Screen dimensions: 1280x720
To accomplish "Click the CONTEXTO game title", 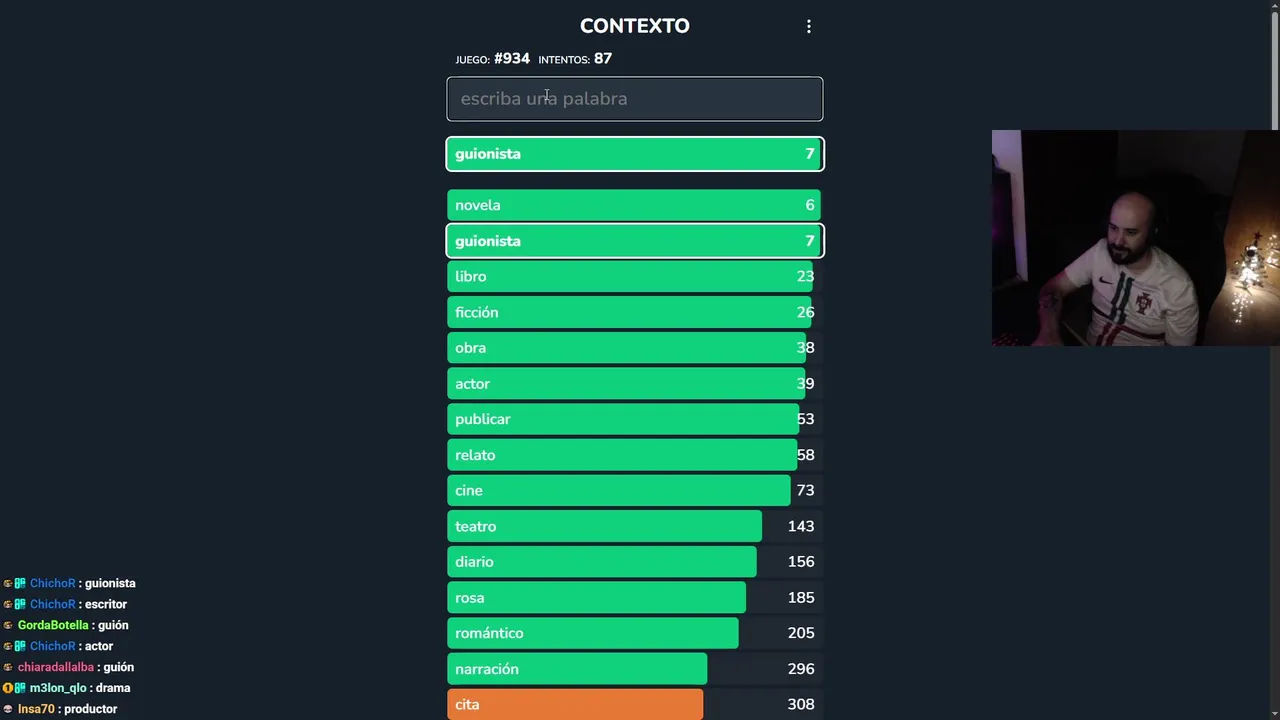I will pos(634,26).
